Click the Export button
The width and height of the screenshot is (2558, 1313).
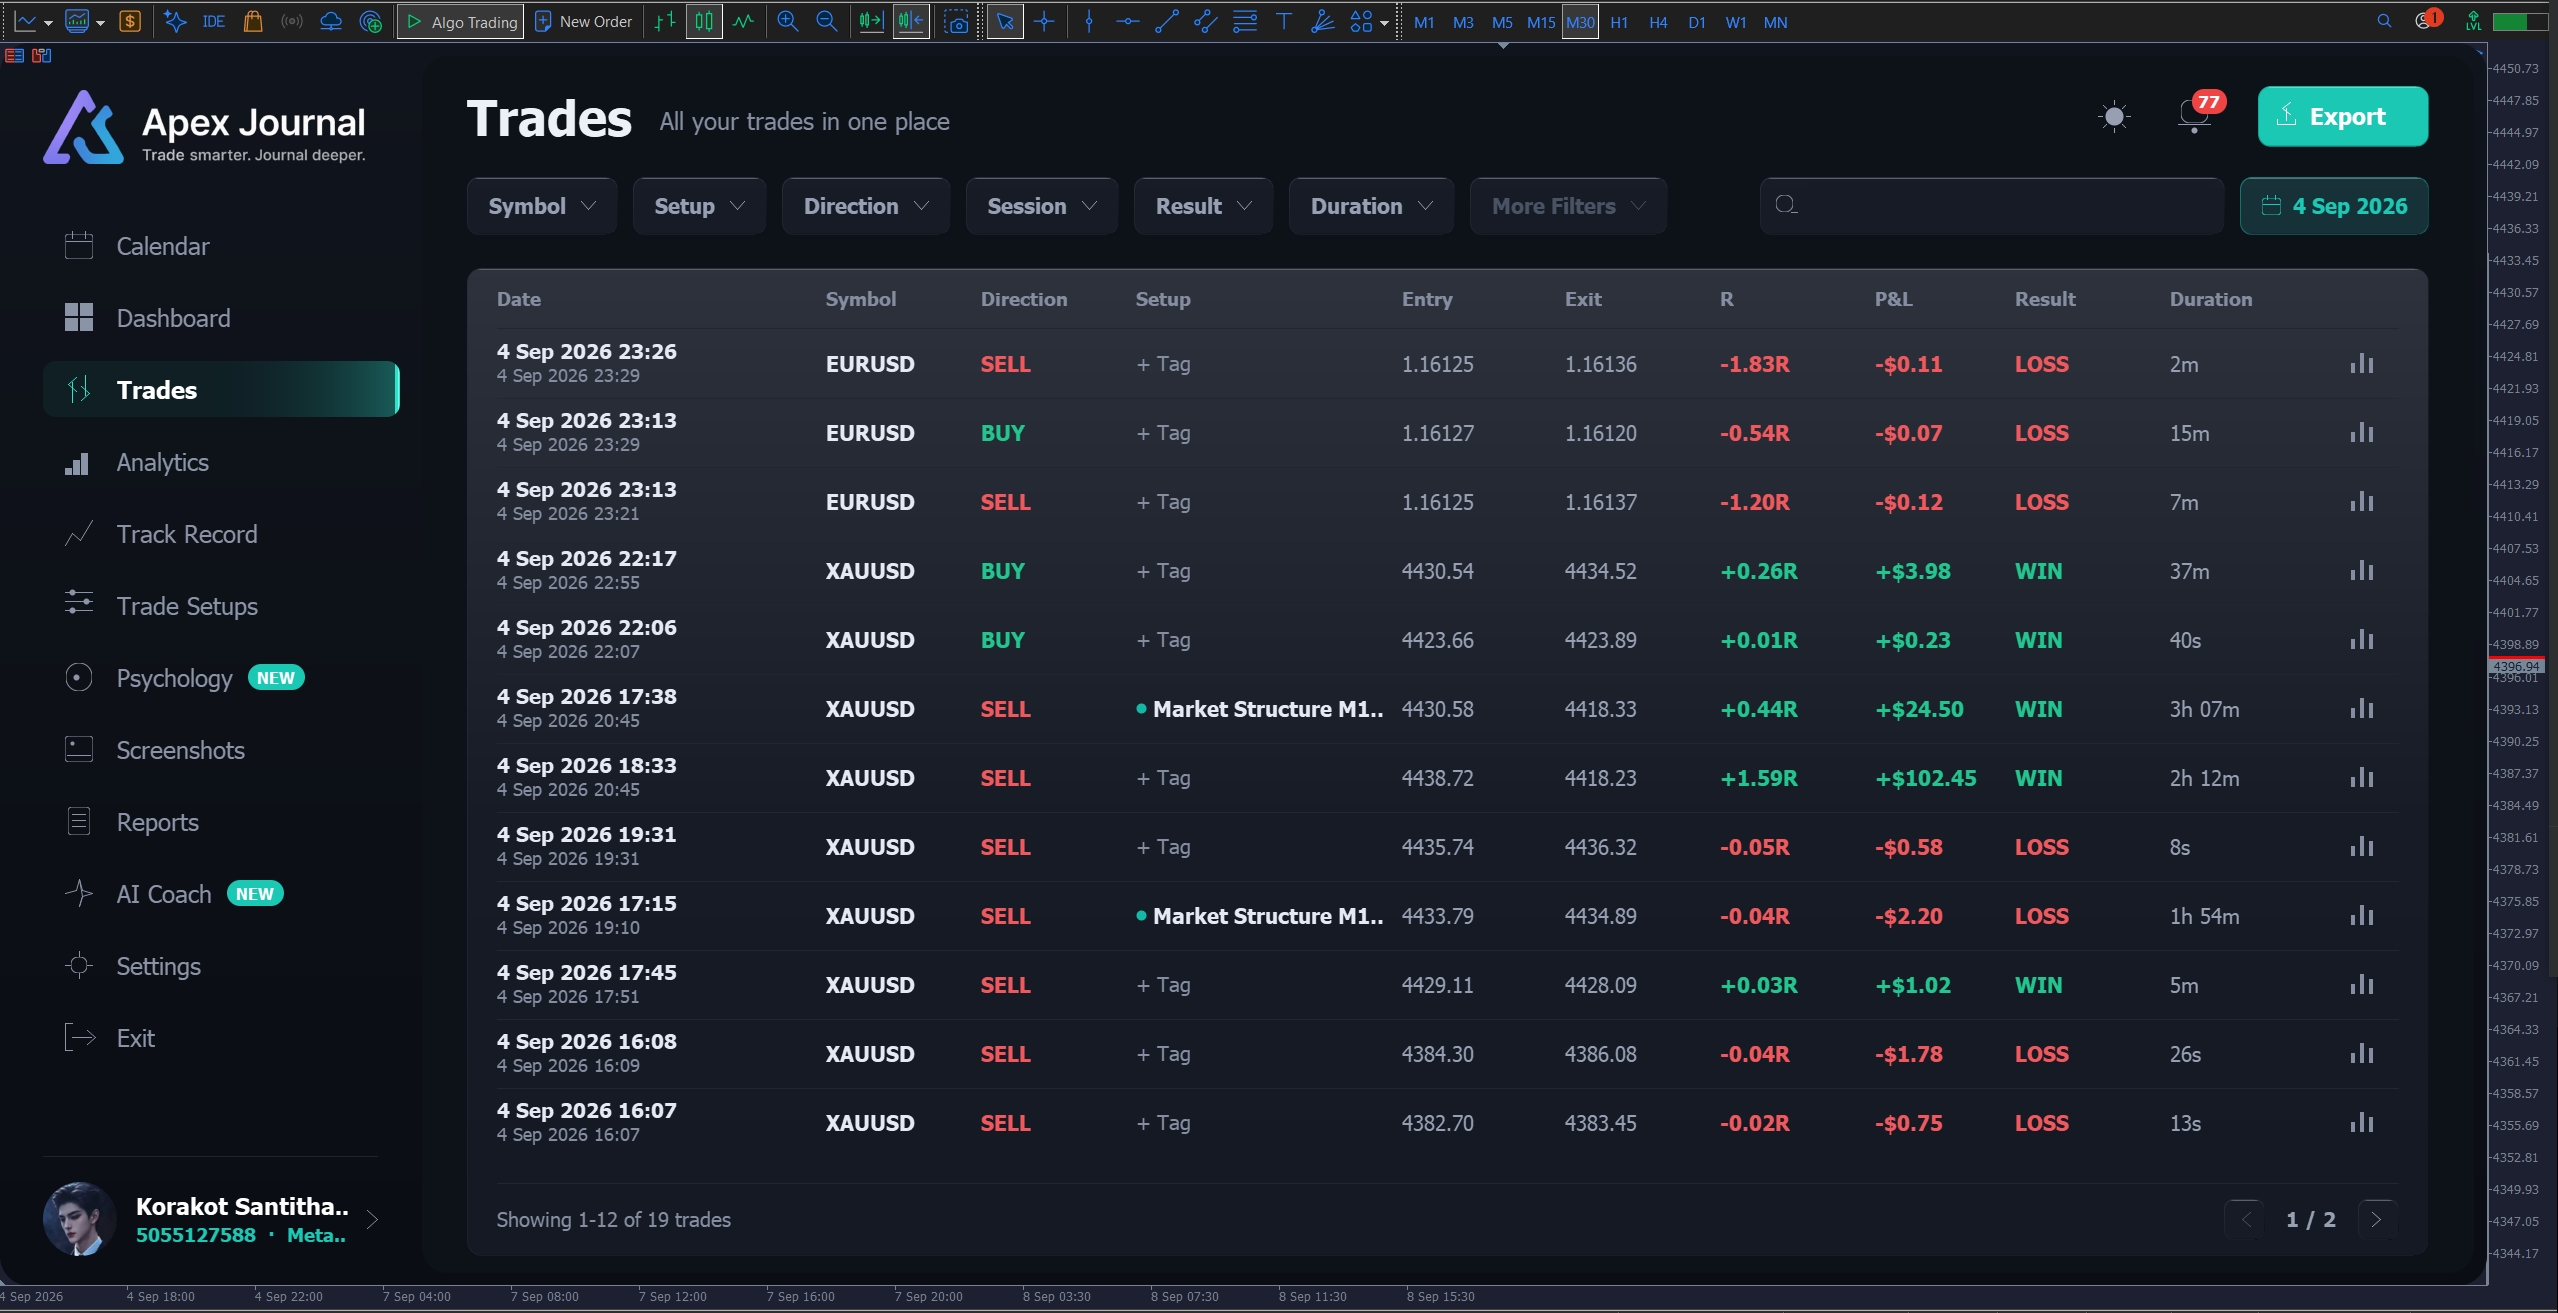[x=2343, y=116]
